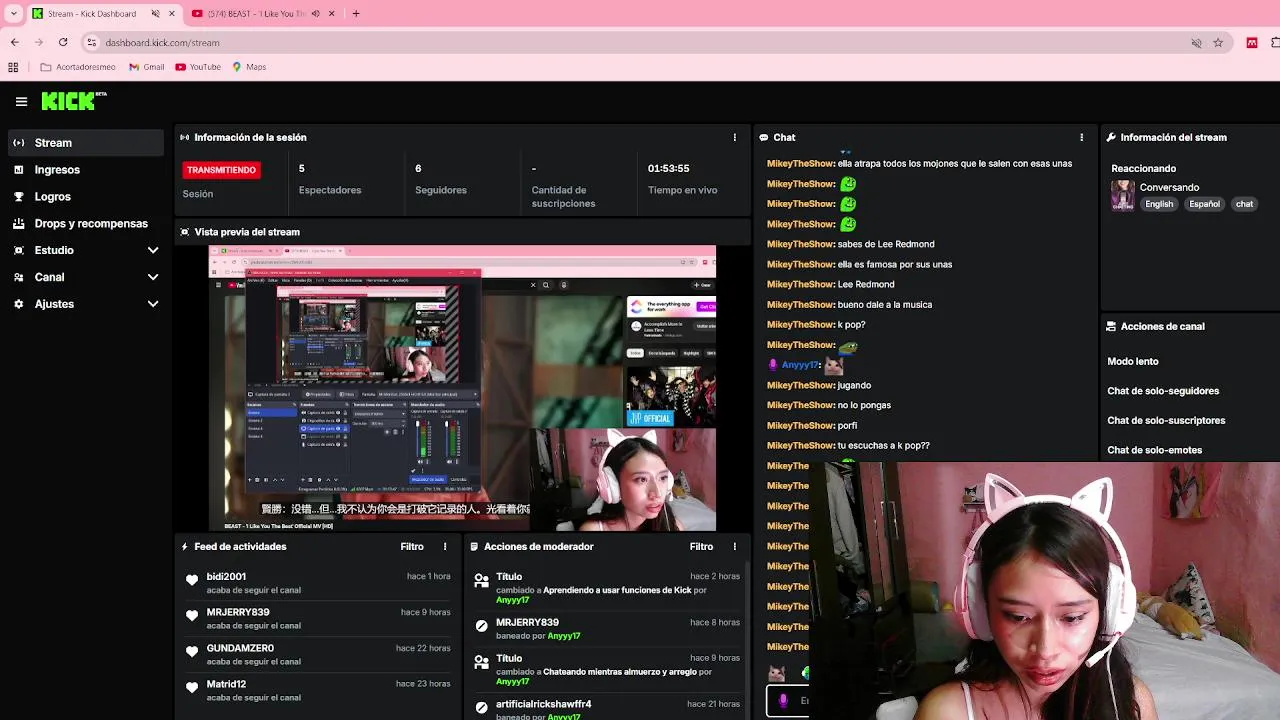Click chat message 'bueno dale a la musica'
This screenshot has height=720, width=1280.
point(885,305)
